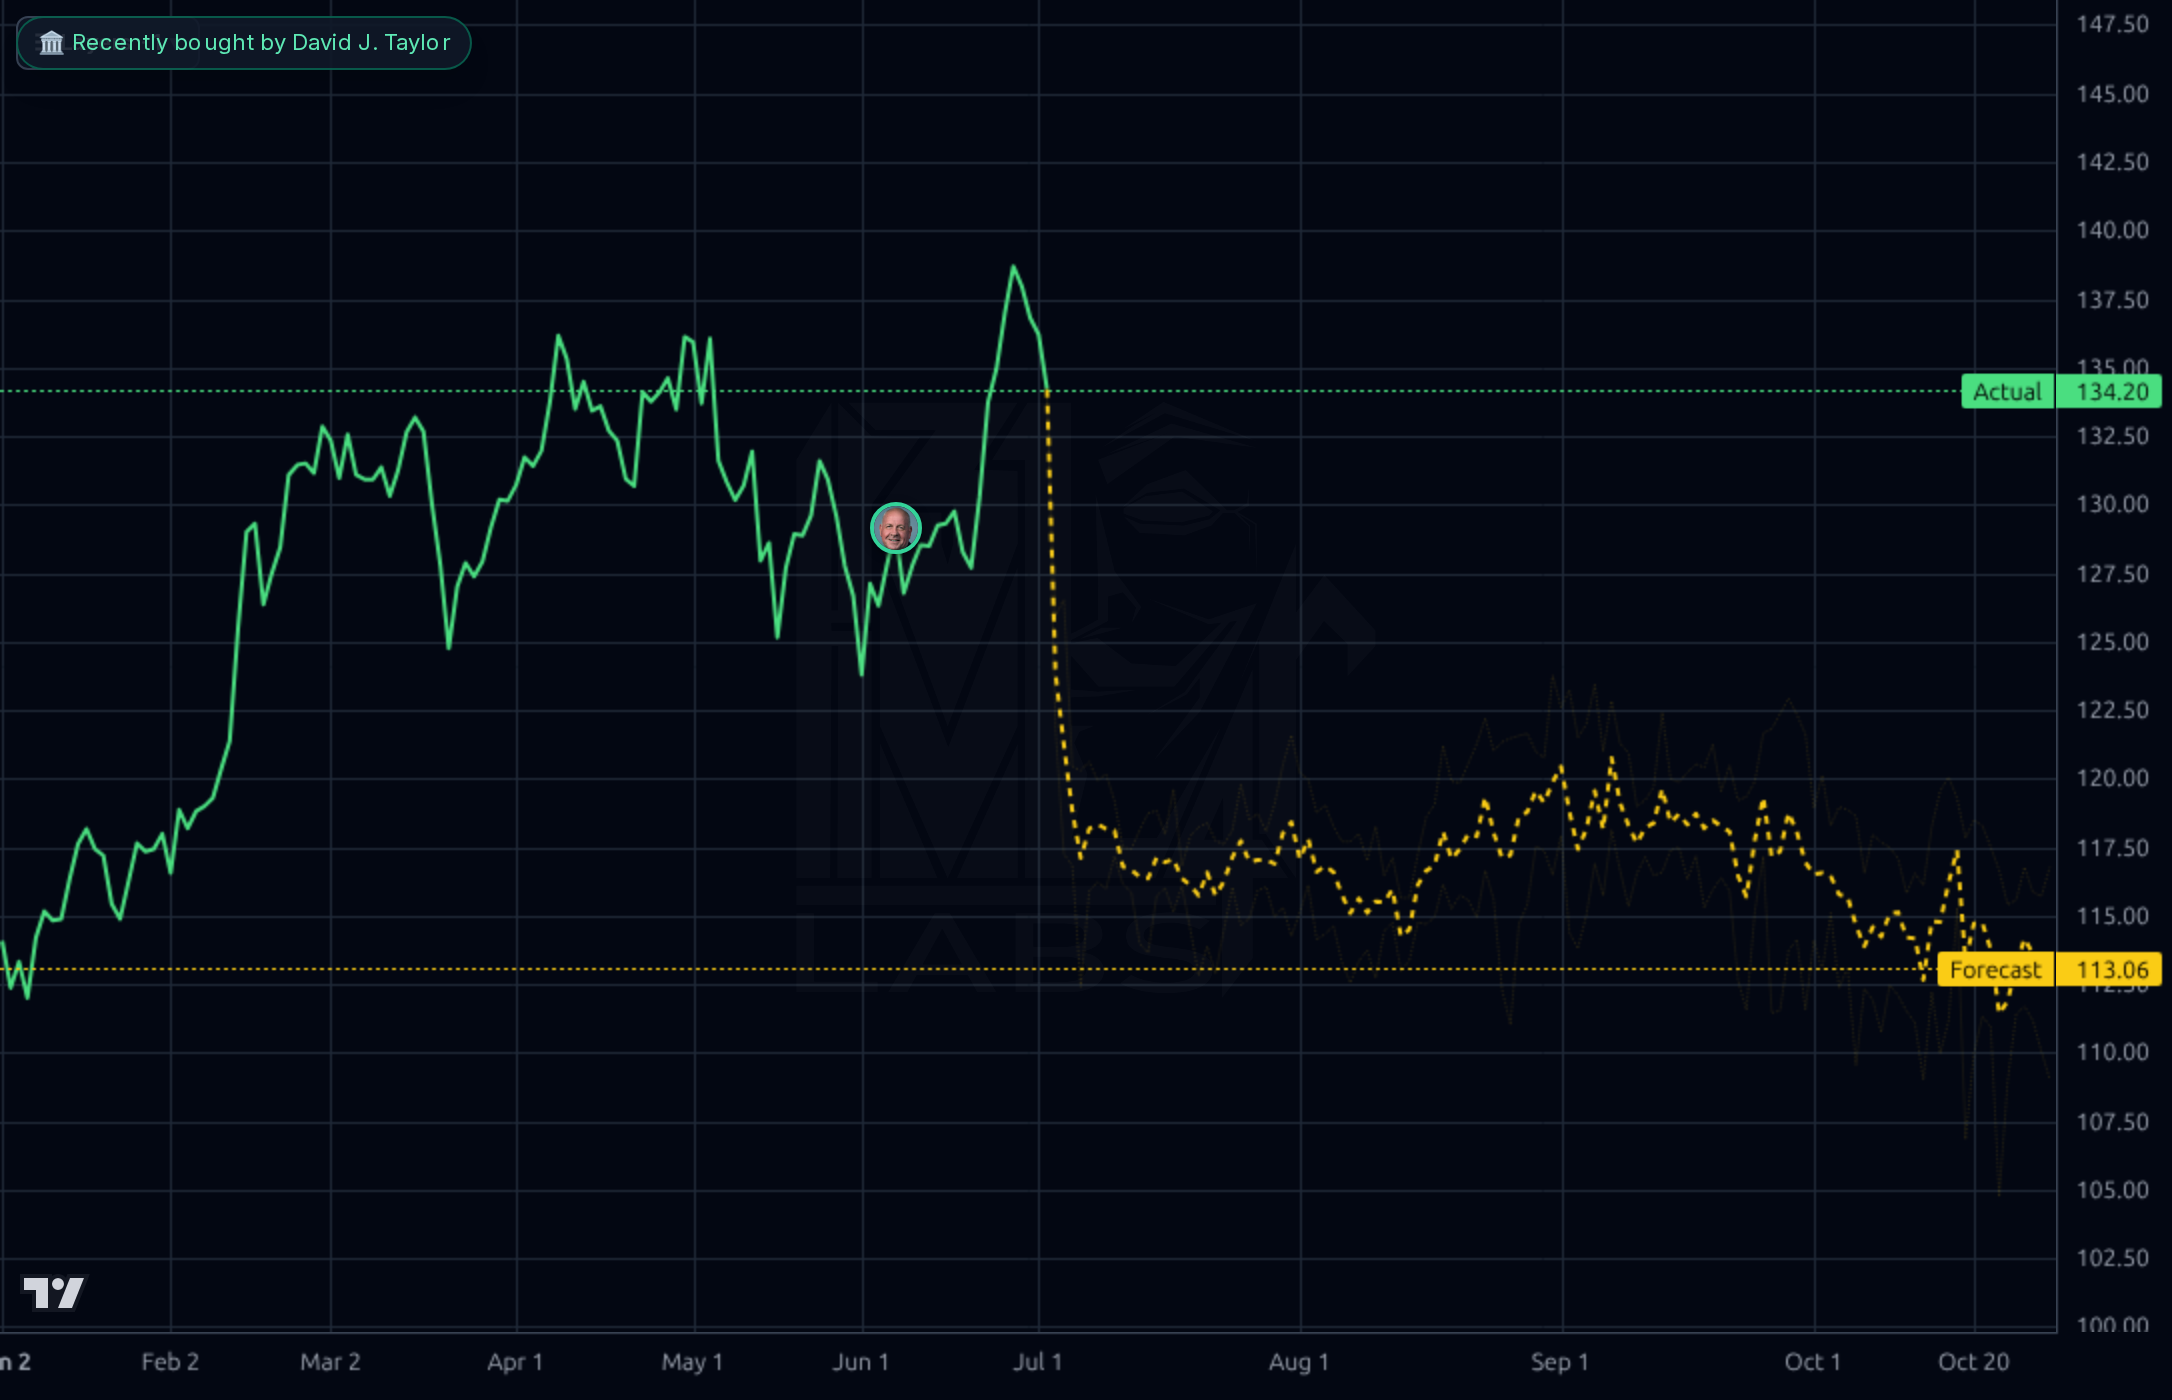The image size is (2172, 1400).
Task: Click the 120.00 price axis value
Action: (x=2112, y=778)
